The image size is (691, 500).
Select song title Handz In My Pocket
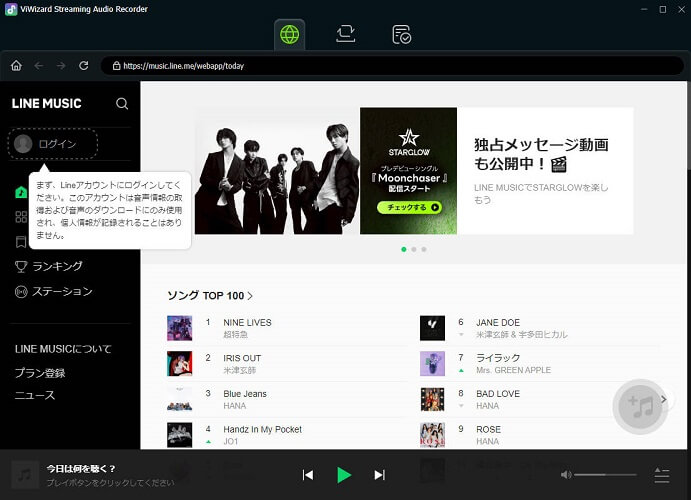pos(263,430)
